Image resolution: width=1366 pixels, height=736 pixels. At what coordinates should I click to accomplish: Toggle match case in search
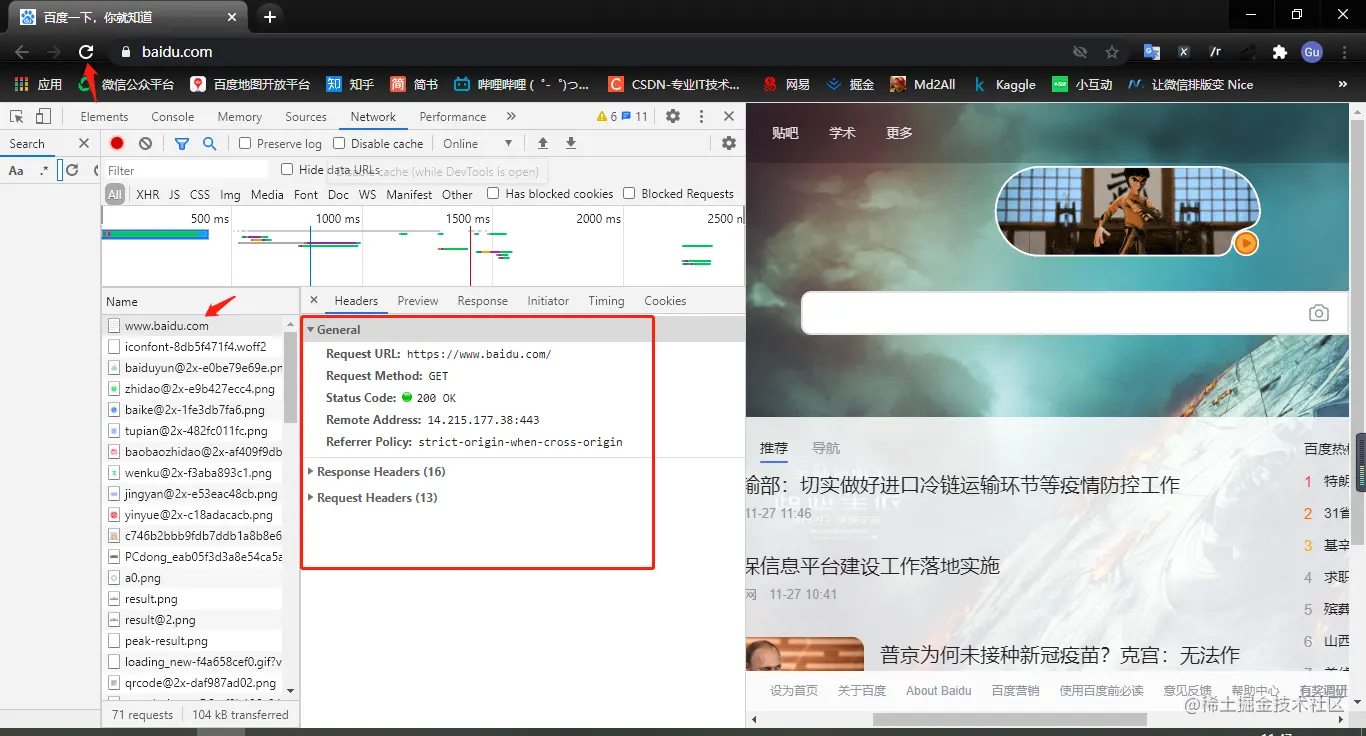(x=16, y=170)
